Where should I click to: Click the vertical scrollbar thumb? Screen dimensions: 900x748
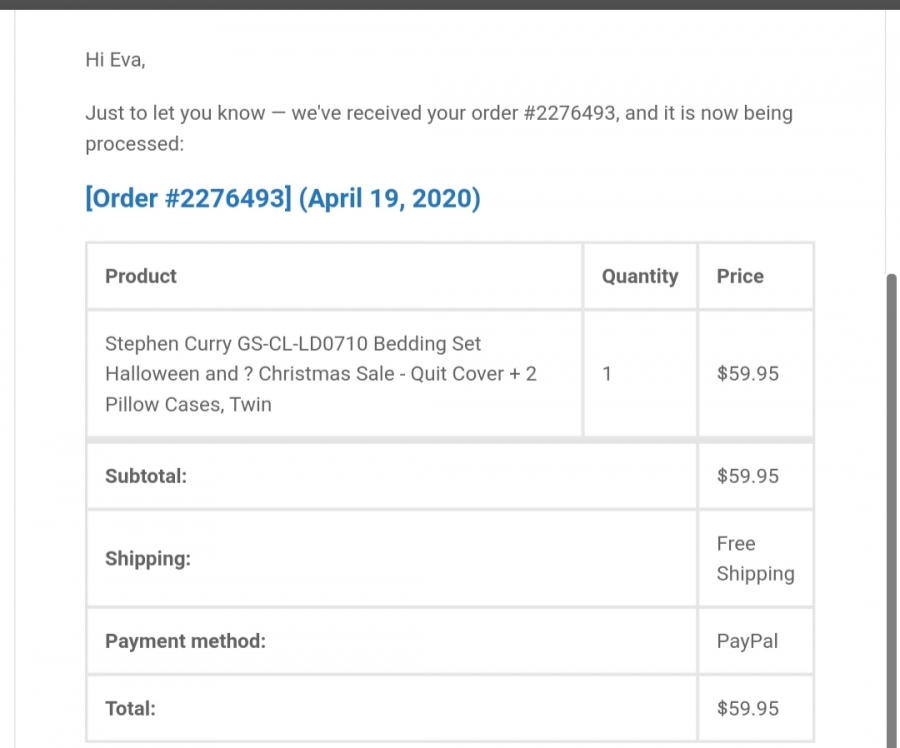point(893,511)
